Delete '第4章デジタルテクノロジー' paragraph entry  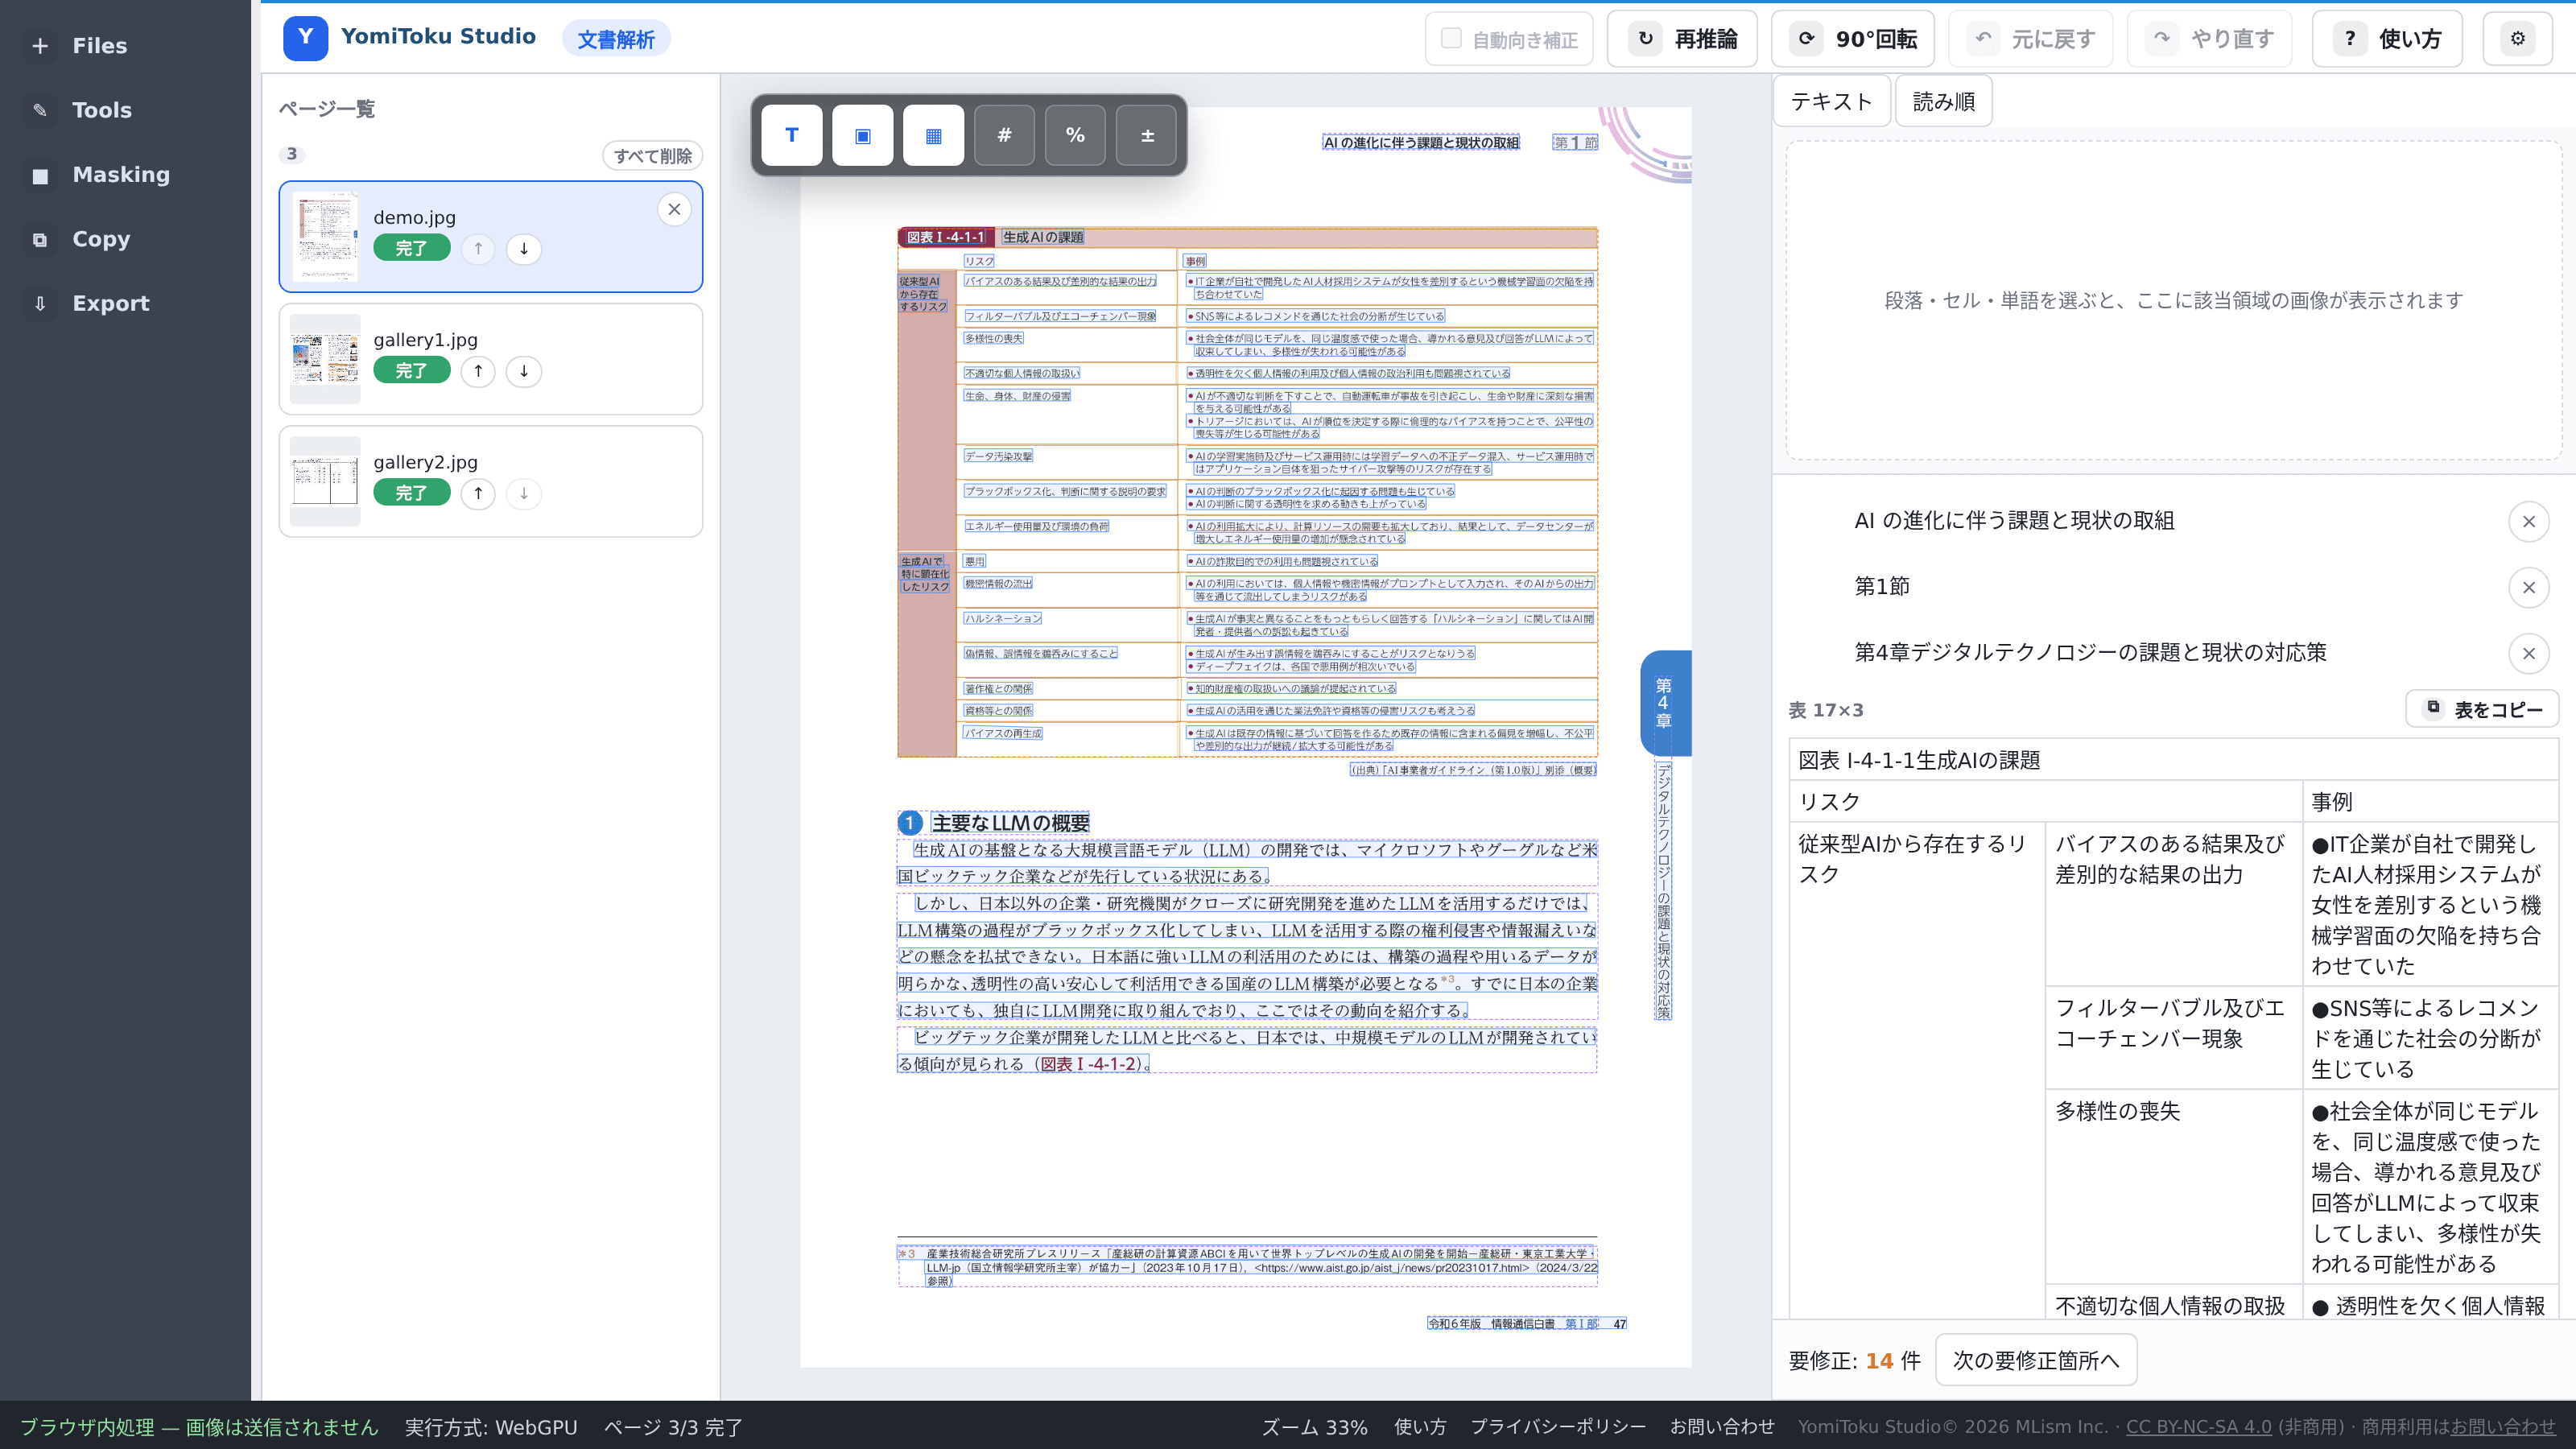tap(2528, 653)
